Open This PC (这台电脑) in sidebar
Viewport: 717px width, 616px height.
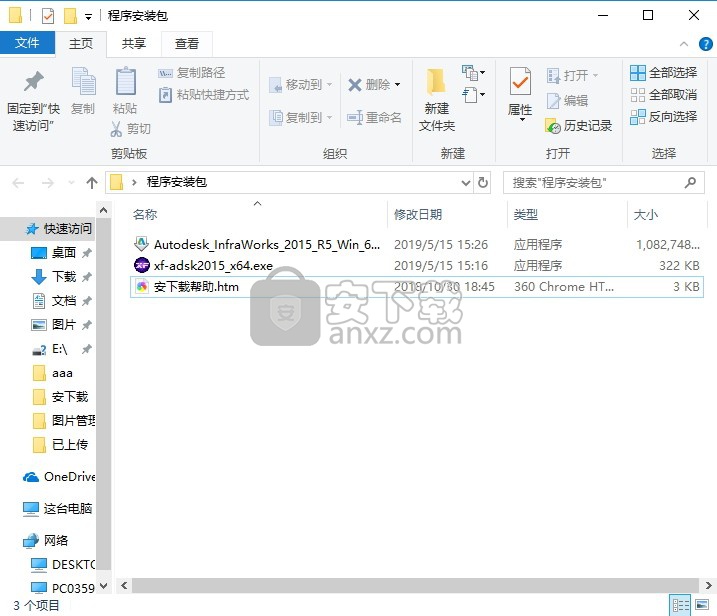pos(59,509)
